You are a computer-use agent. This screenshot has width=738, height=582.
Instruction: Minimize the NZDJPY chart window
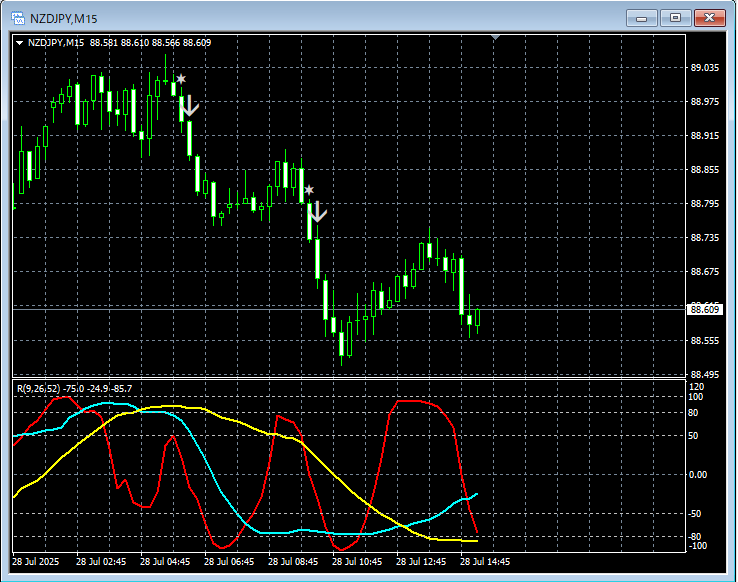[x=641, y=18]
